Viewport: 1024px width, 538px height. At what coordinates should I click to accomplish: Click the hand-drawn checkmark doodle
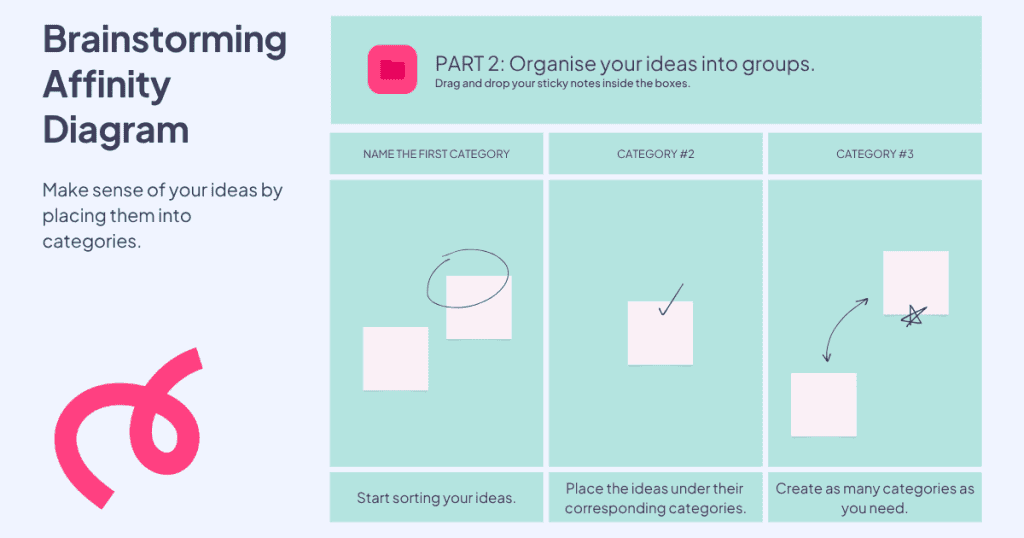tap(670, 299)
